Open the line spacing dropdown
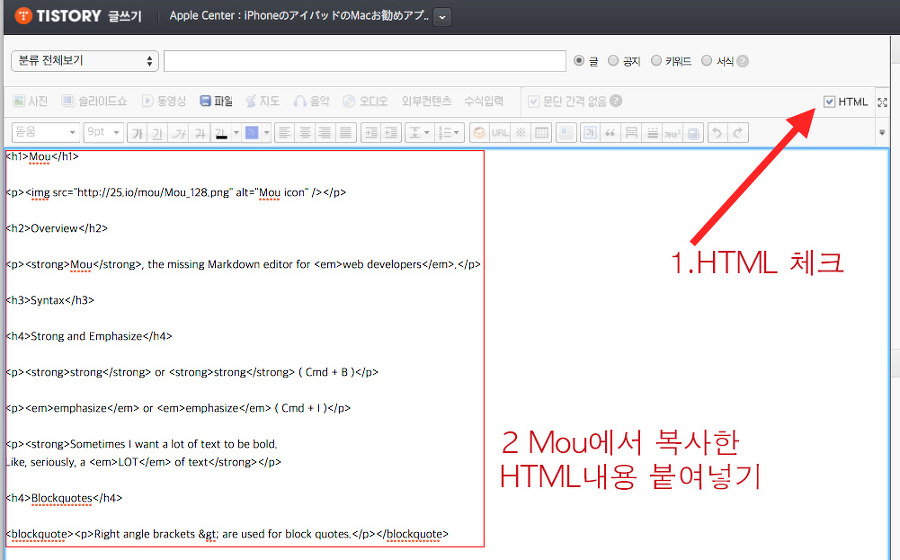This screenshot has height=560, width=900. click(x=419, y=133)
